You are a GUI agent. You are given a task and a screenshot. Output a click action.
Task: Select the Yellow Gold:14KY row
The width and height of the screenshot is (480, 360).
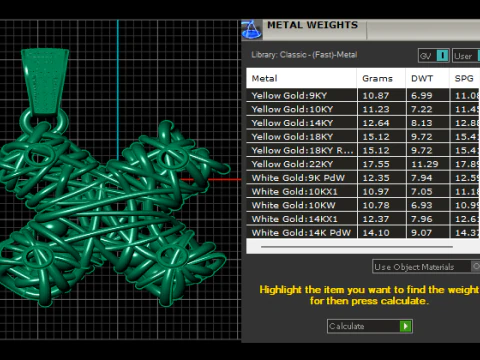[x=363, y=123]
